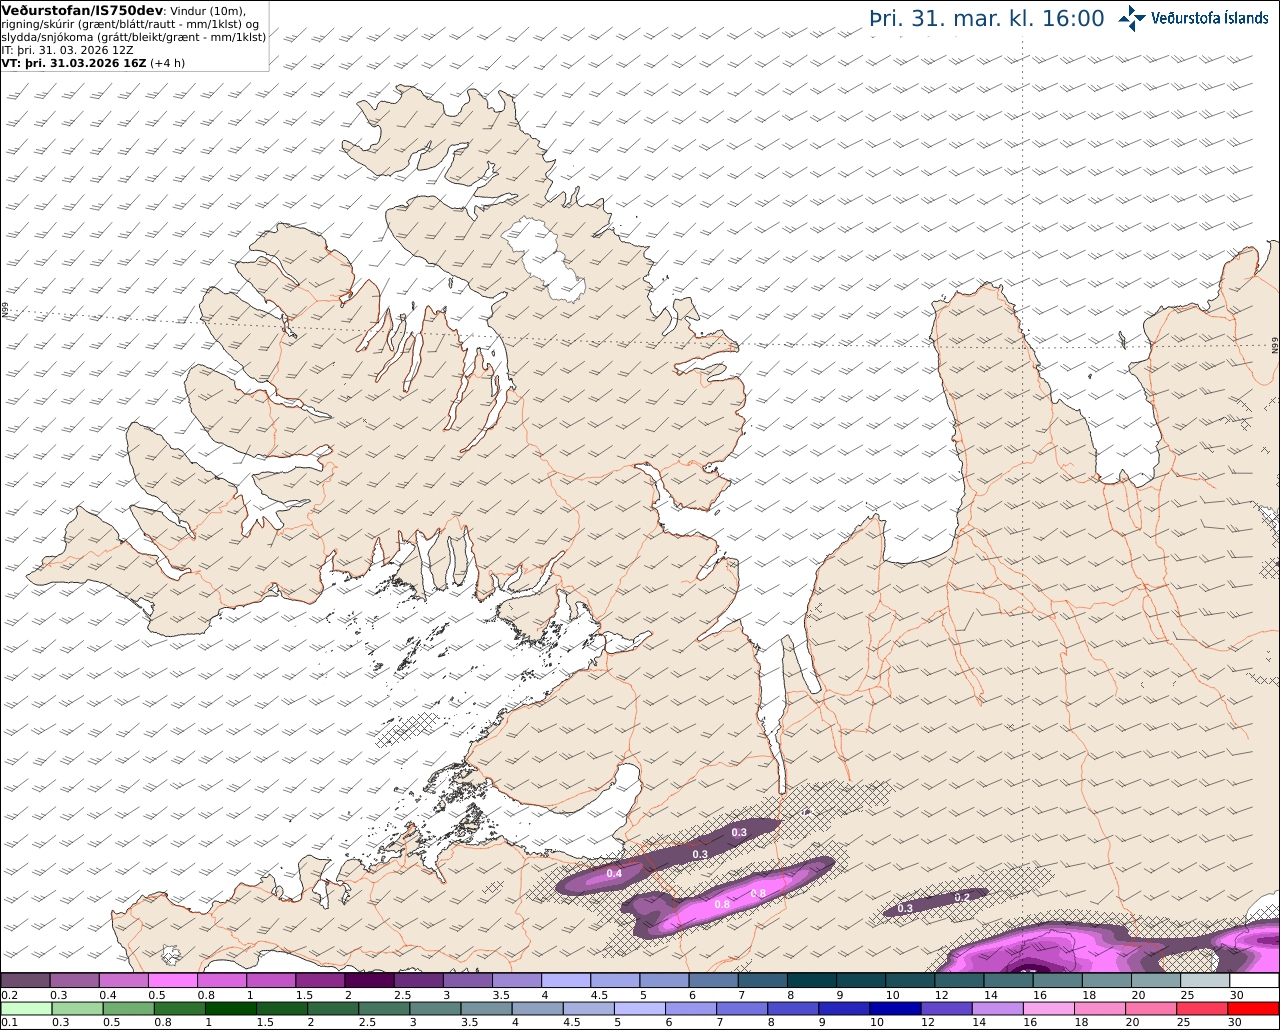Click the 0.2 precipitation label on the map
1280x1030 pixels.
961,897
